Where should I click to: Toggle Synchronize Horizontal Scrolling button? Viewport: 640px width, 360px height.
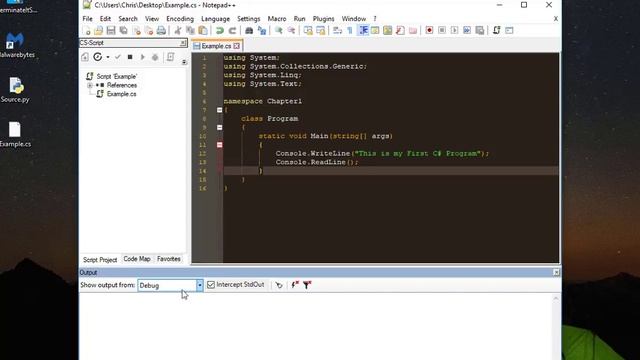(321, 31)
